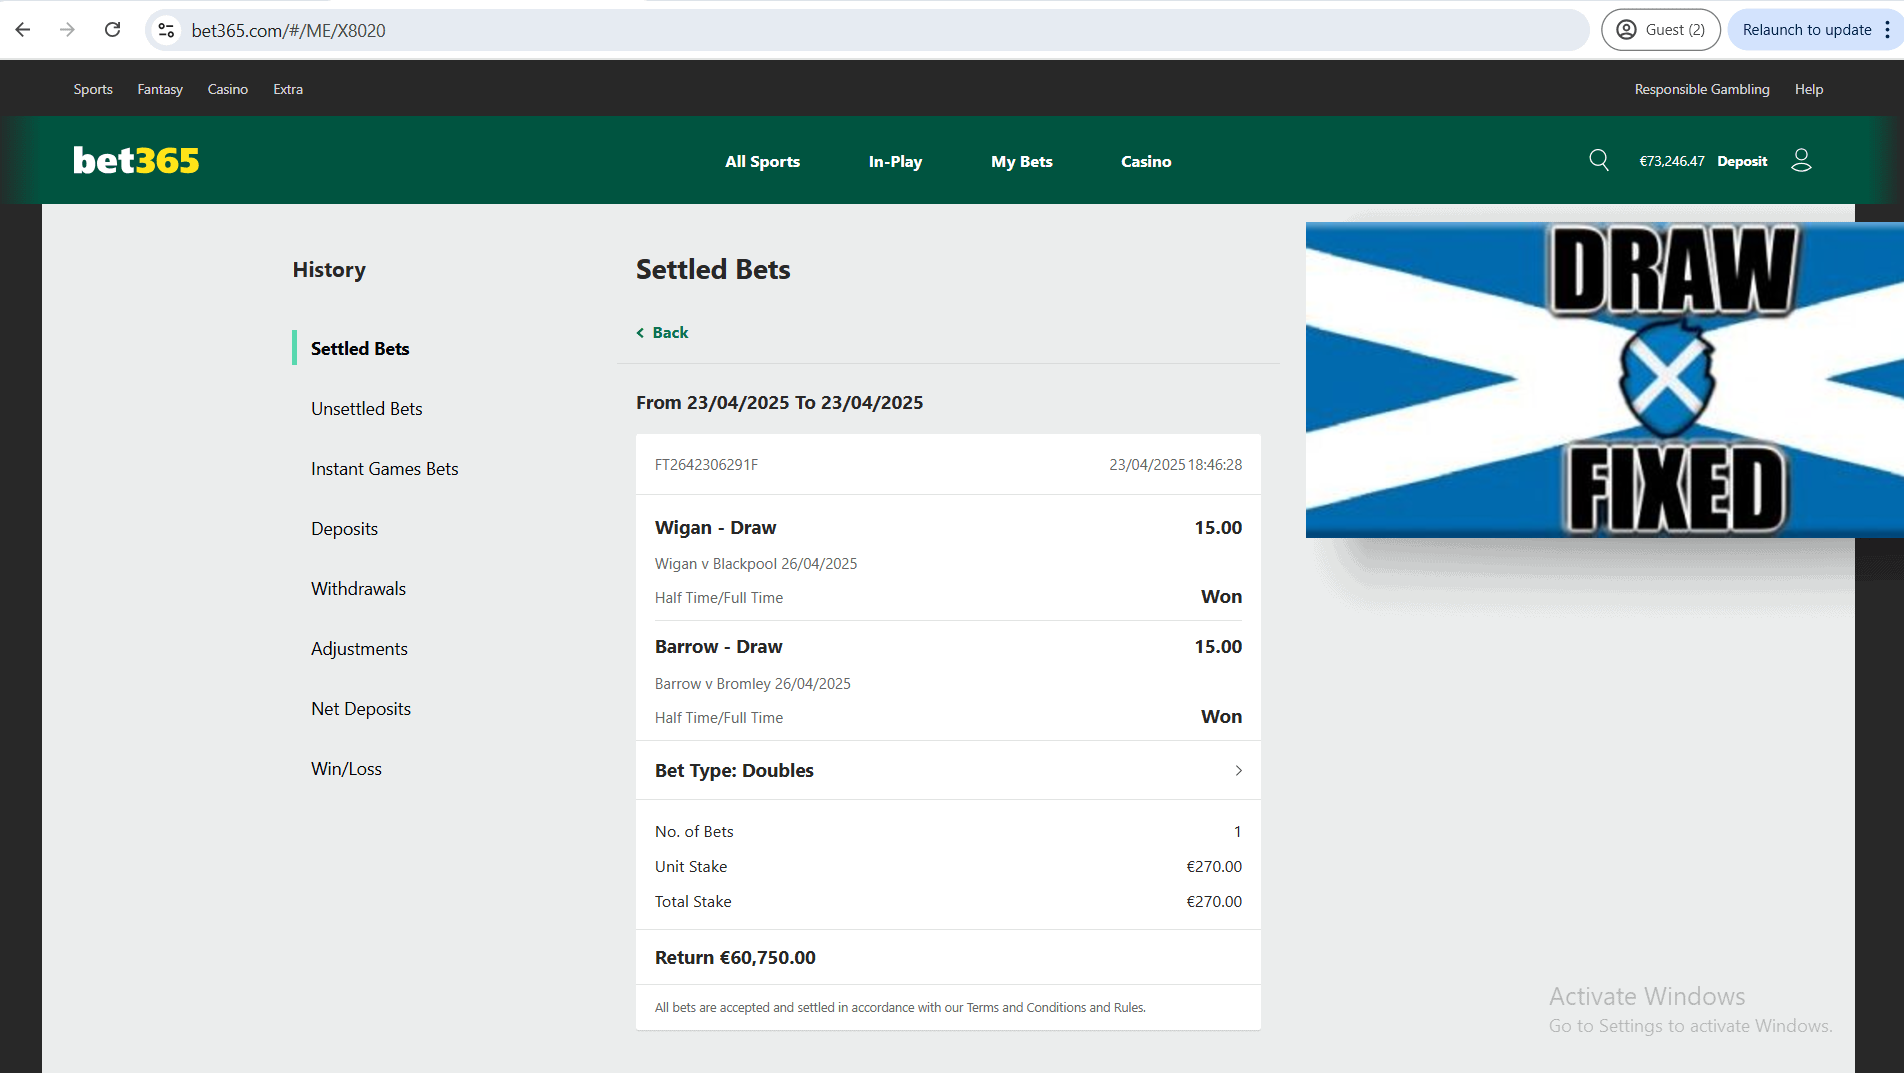
Task: Click the Deposit button in header
Action: (1742, 161)
